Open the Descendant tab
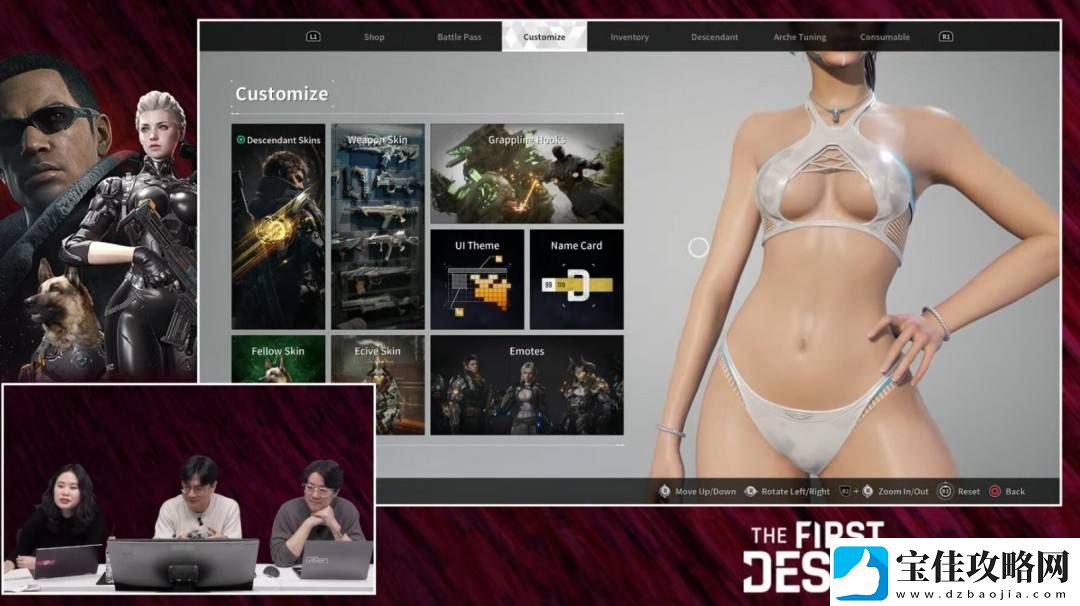Image resolution: width=1080 pixels, height=606 pixels. pos(714,37)
